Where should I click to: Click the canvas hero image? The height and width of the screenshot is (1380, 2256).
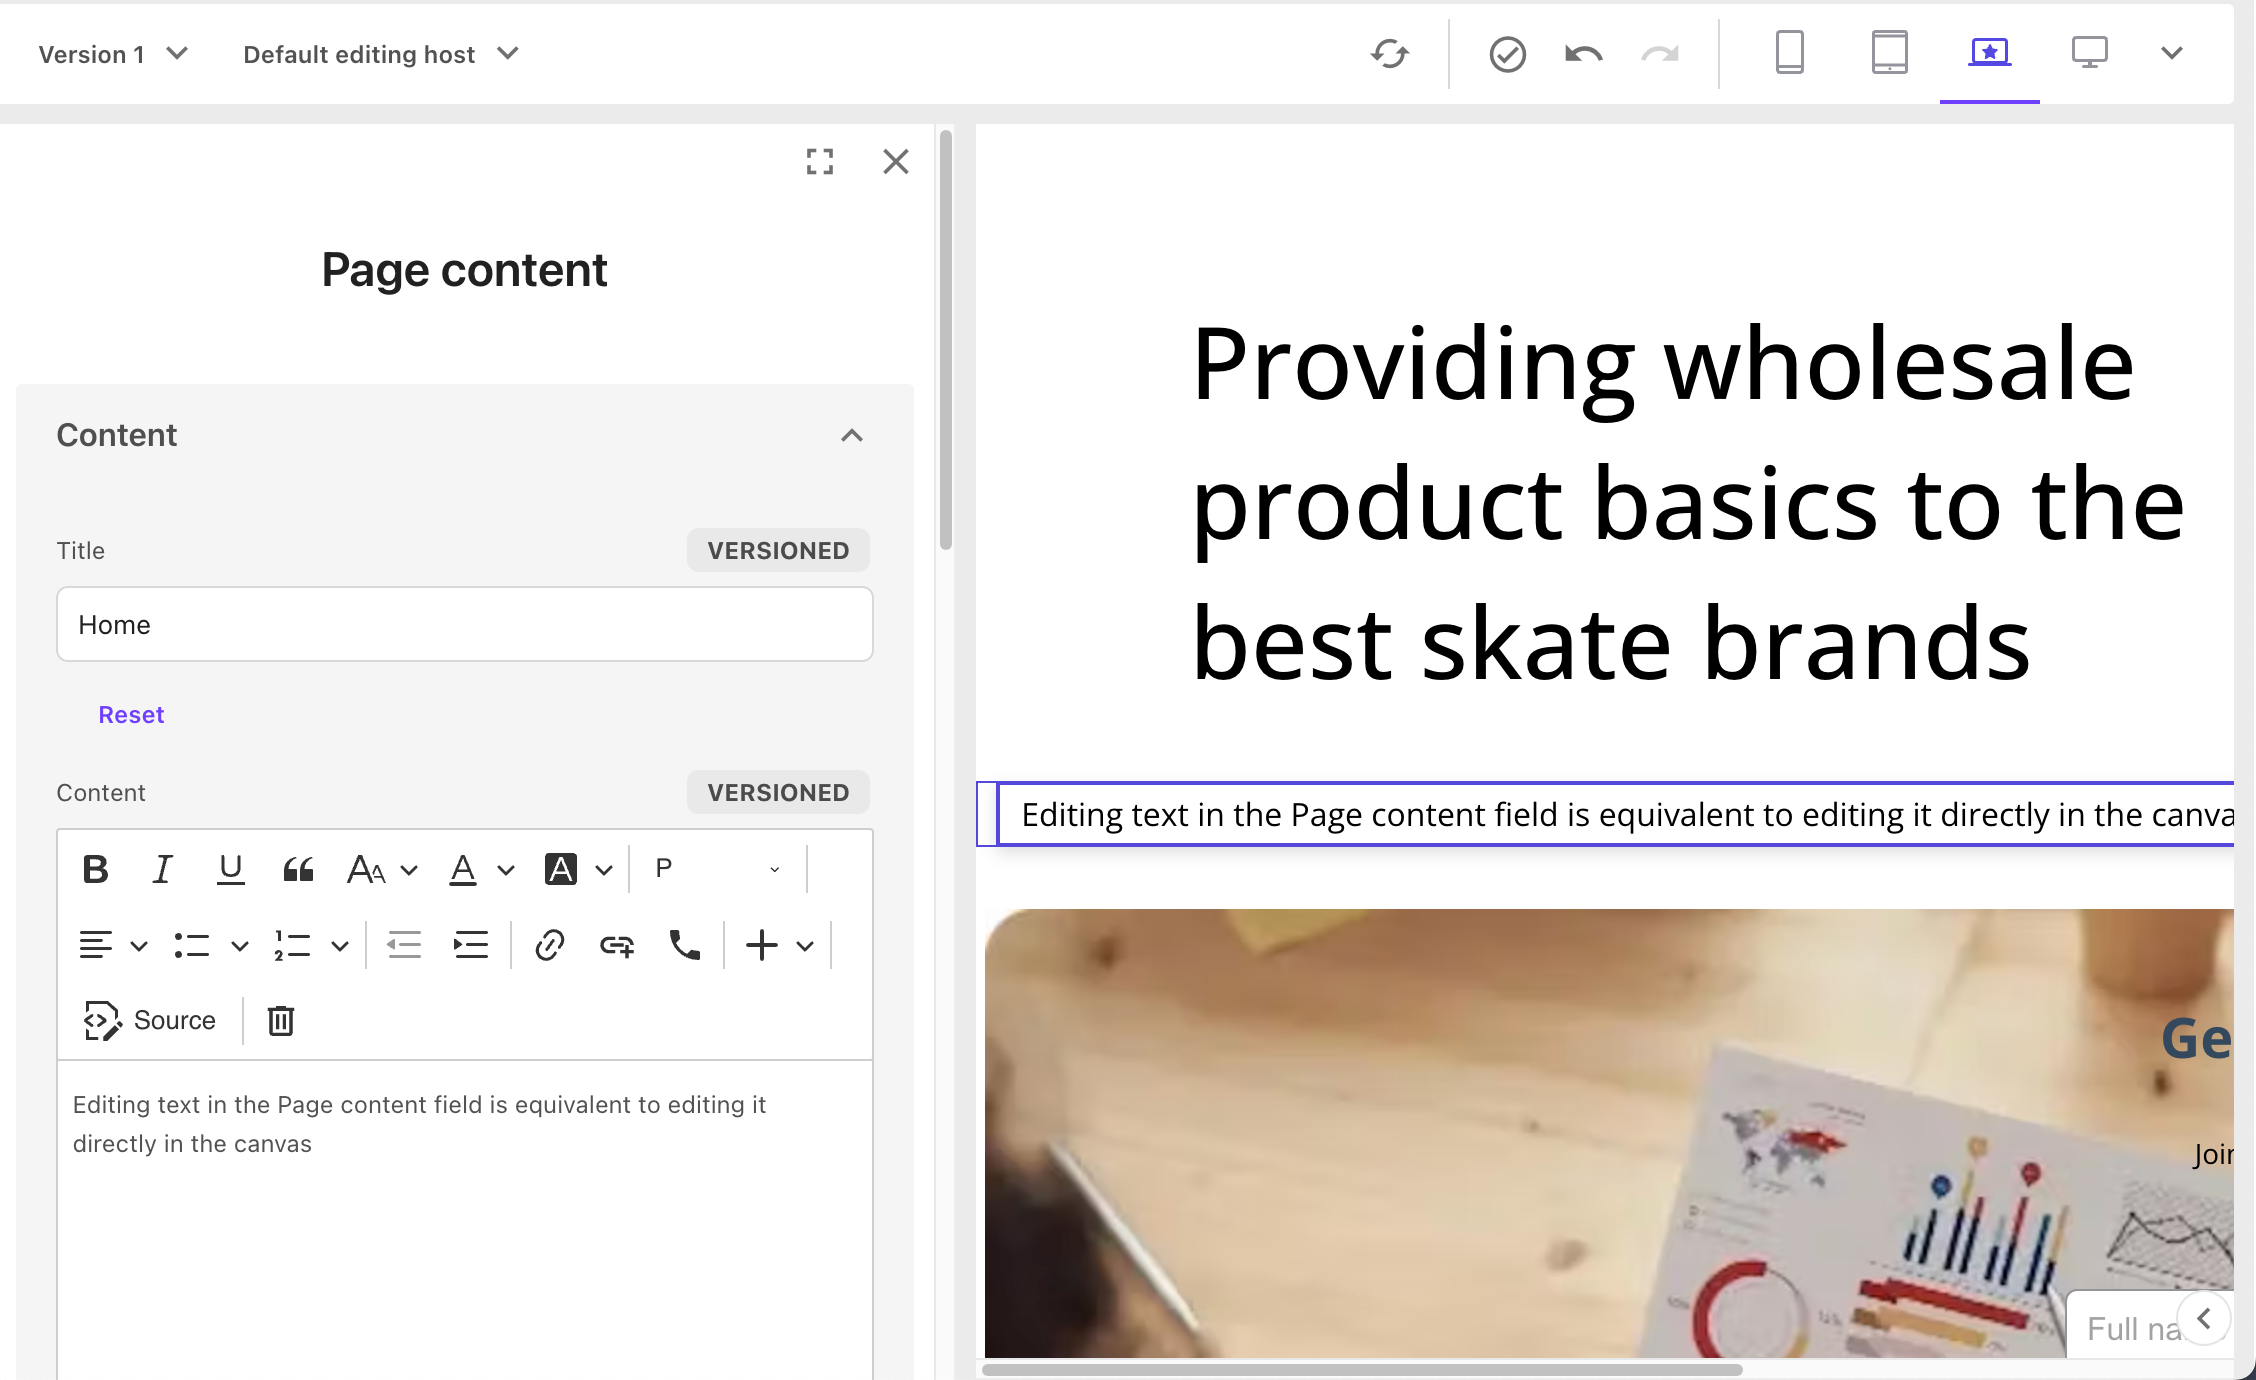[1609, 1133]
